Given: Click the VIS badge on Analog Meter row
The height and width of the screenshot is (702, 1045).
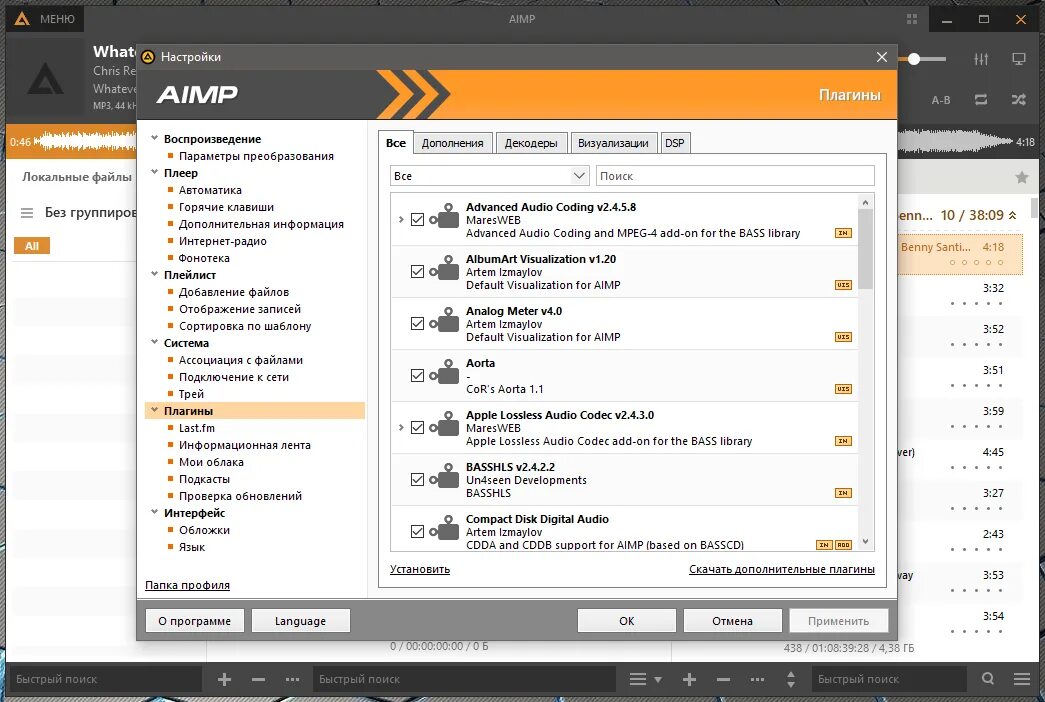Looking at the screenshot, I should point(843,337).
